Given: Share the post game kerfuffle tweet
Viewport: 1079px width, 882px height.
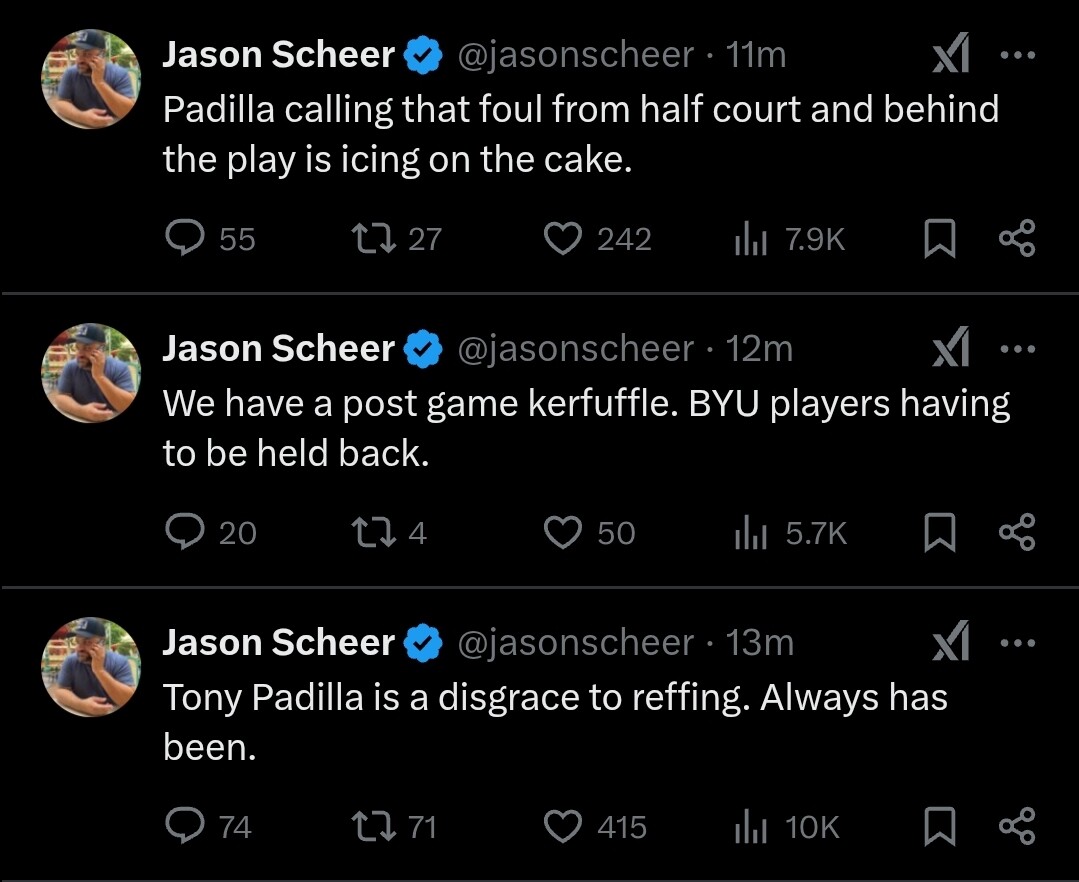Looking at the screenshot, I should (x=1017, y=532).
